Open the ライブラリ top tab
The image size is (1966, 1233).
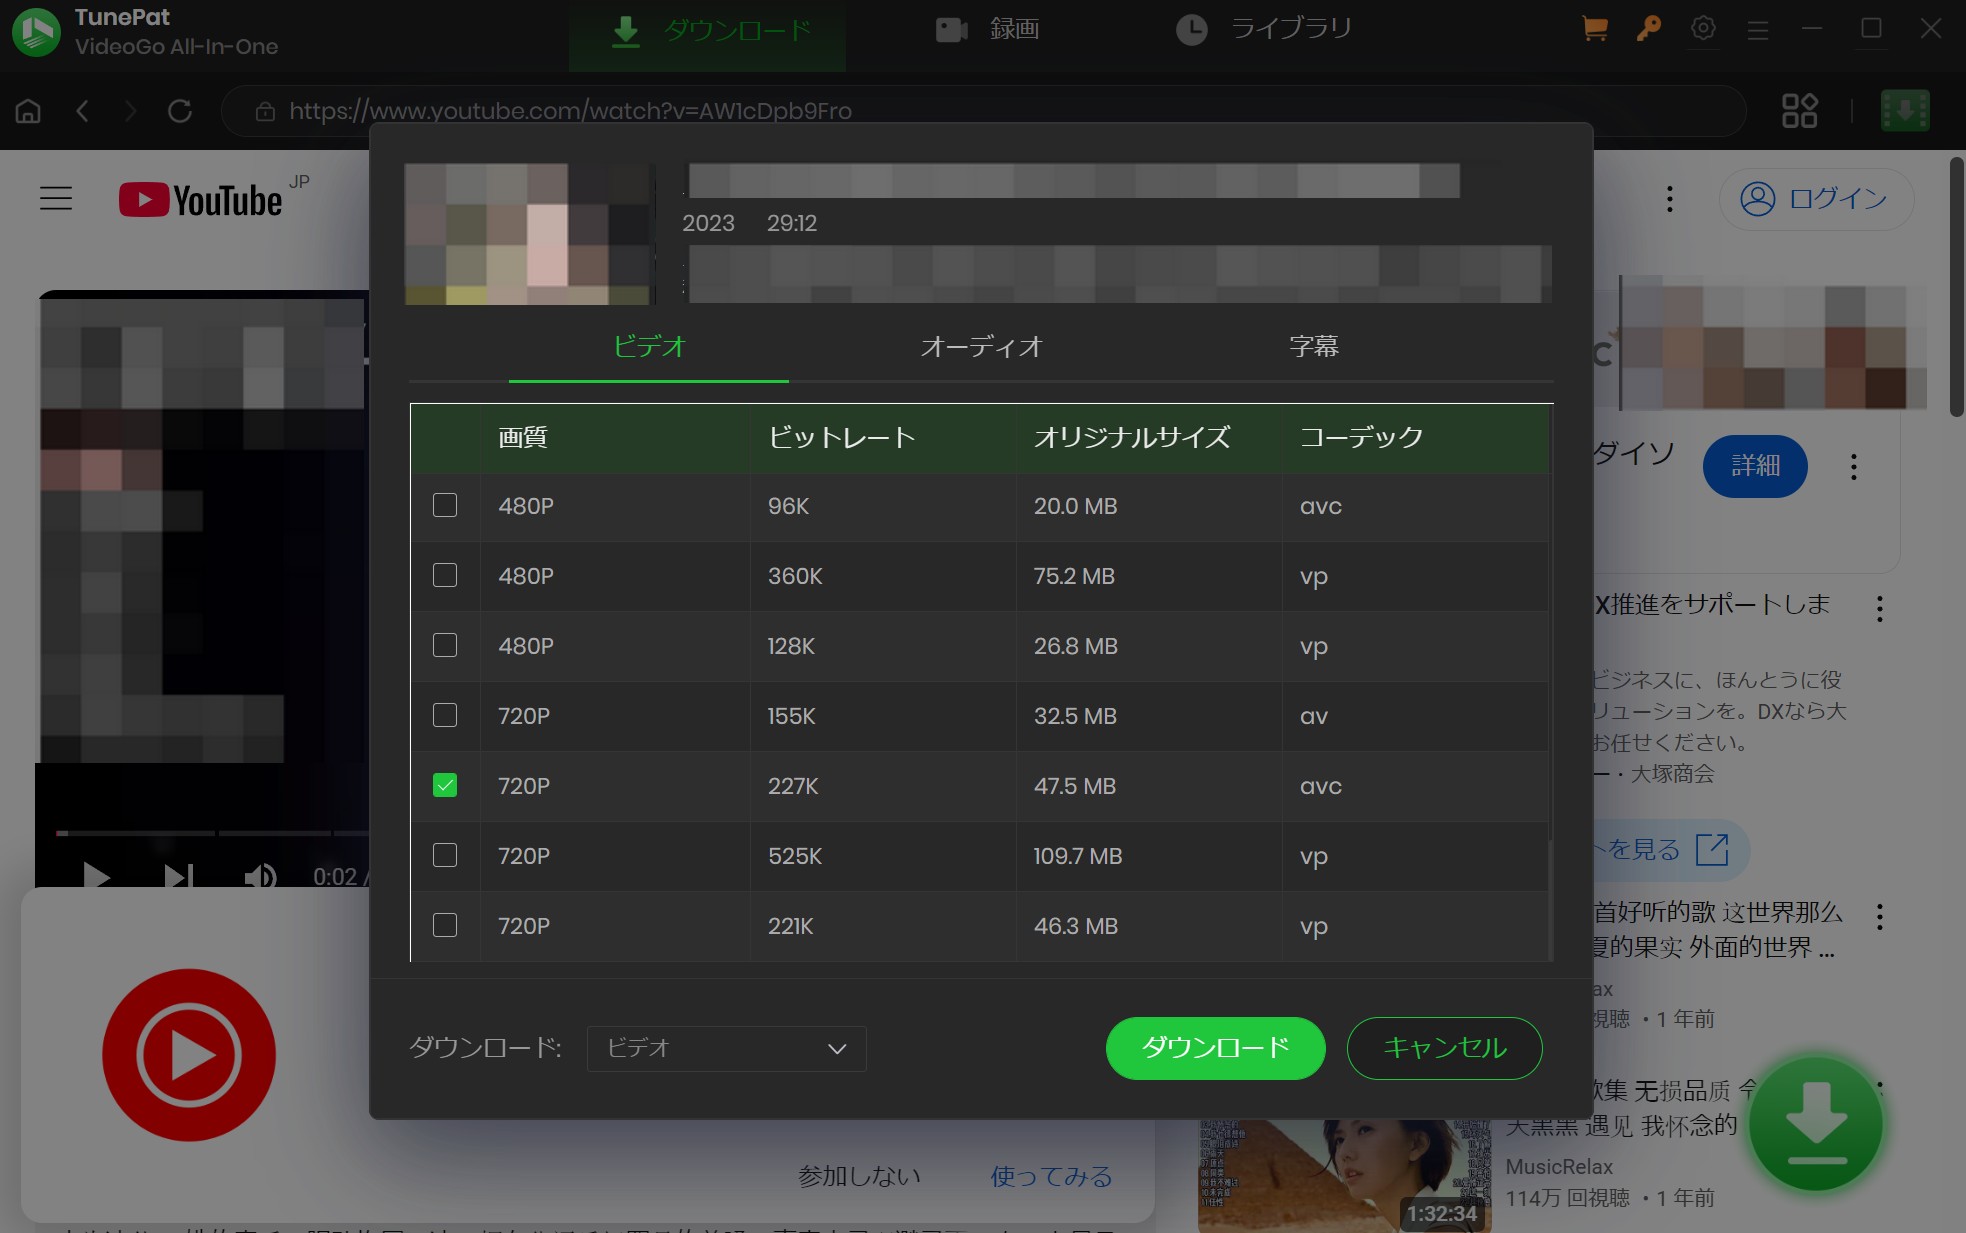click(1265, 29)
